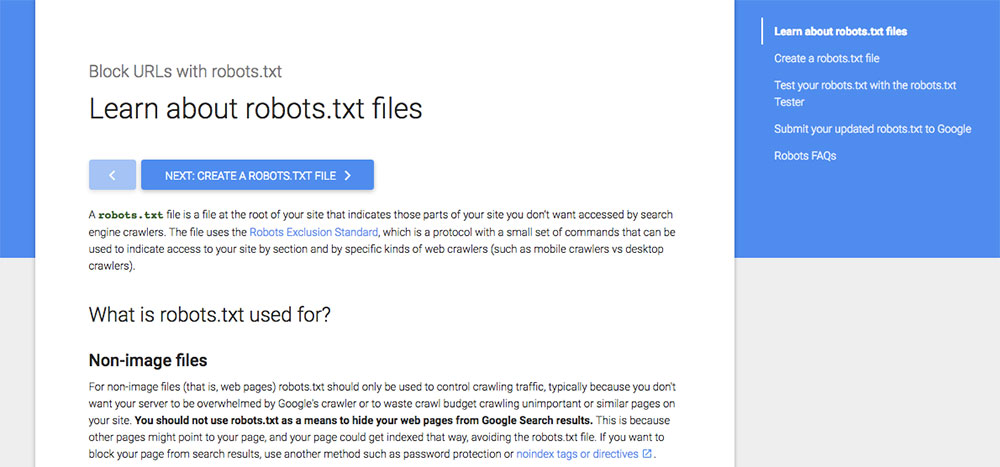
Task: Open the Robots Exclusion Standard link
Action: click(x=314, y=232)
